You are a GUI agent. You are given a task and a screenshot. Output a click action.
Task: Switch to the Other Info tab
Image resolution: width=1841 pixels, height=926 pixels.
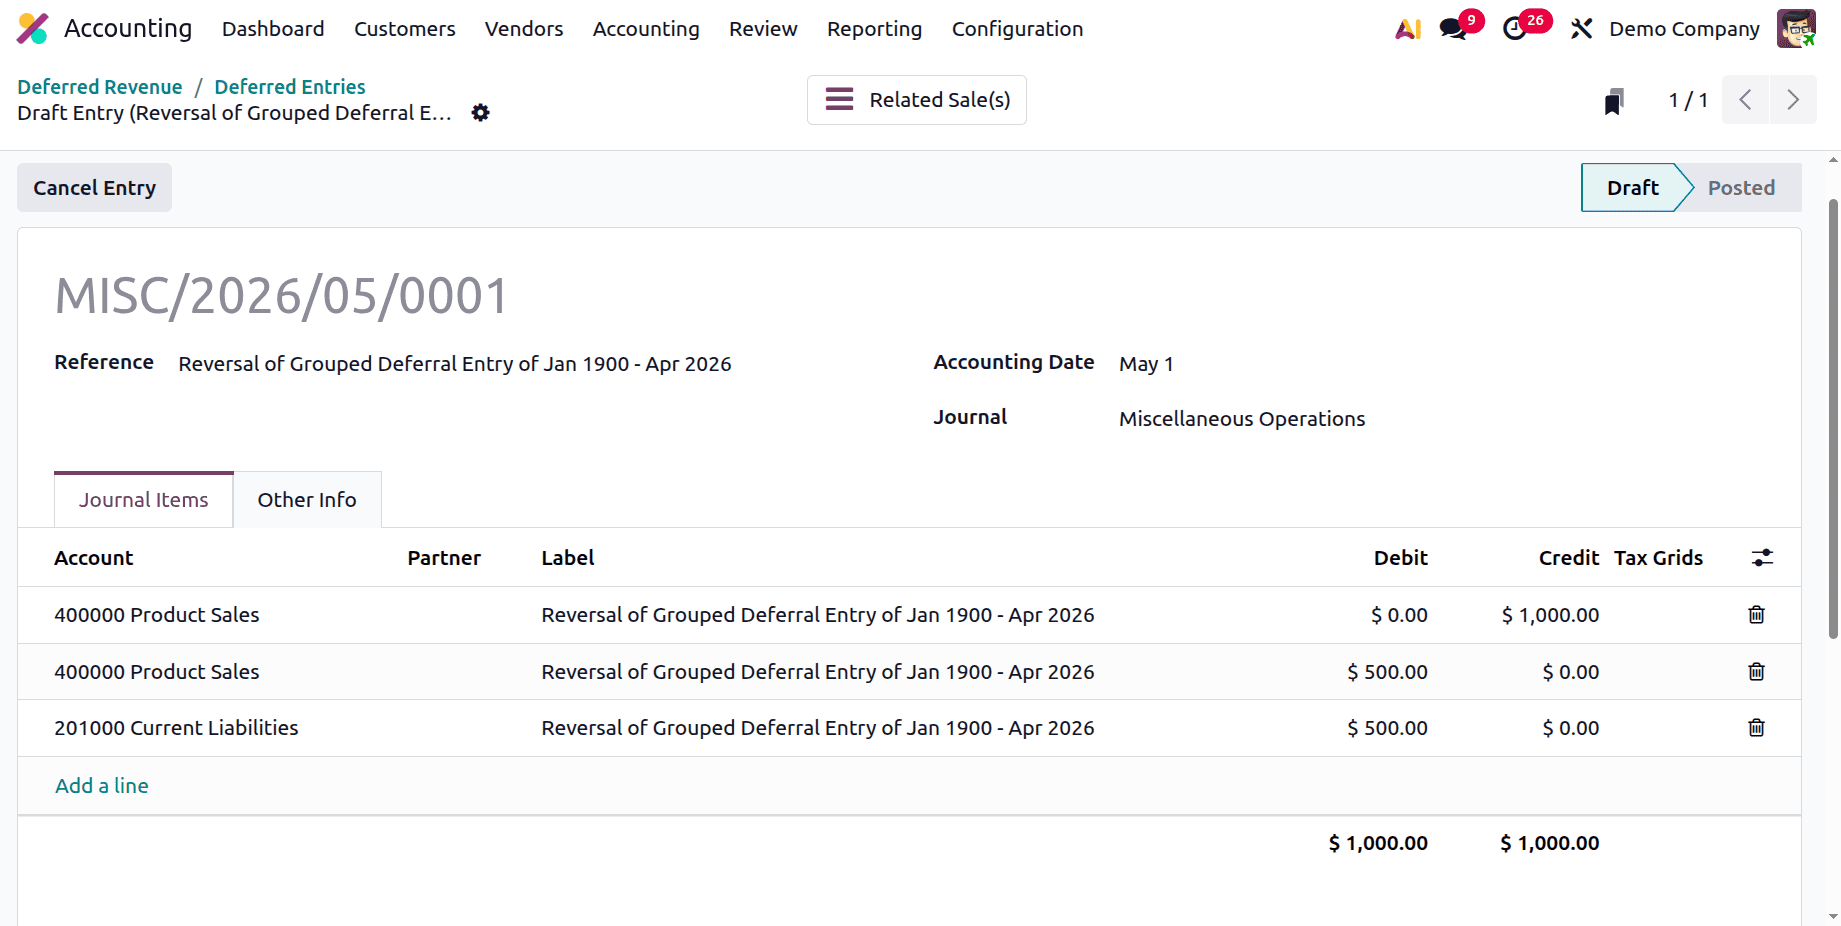click(x=307, y=499)
